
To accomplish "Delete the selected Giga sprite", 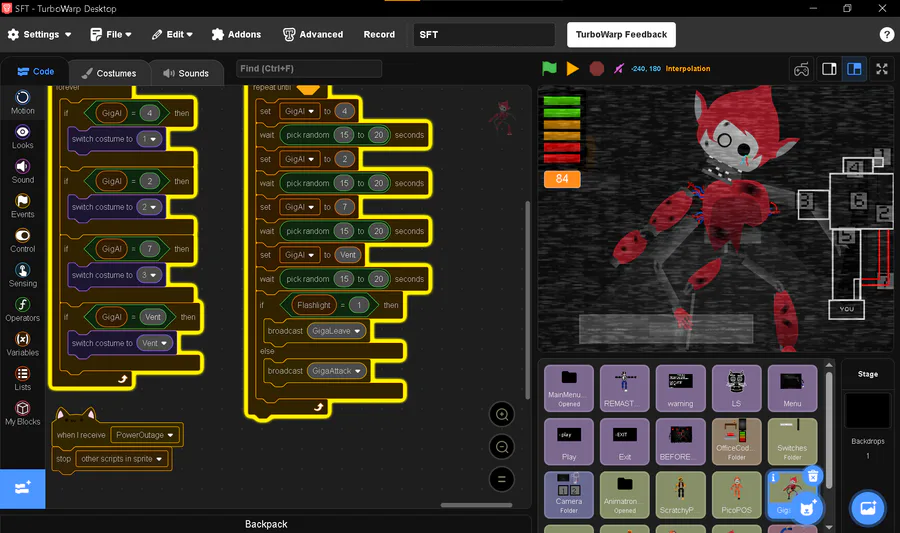I will pyautogui.click(x=813, y=476).
